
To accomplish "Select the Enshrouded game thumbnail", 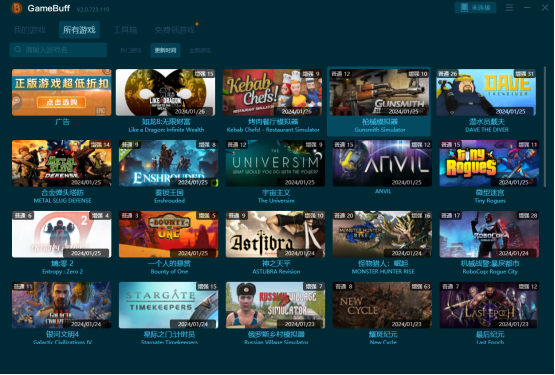I will (x=168, y=163).
